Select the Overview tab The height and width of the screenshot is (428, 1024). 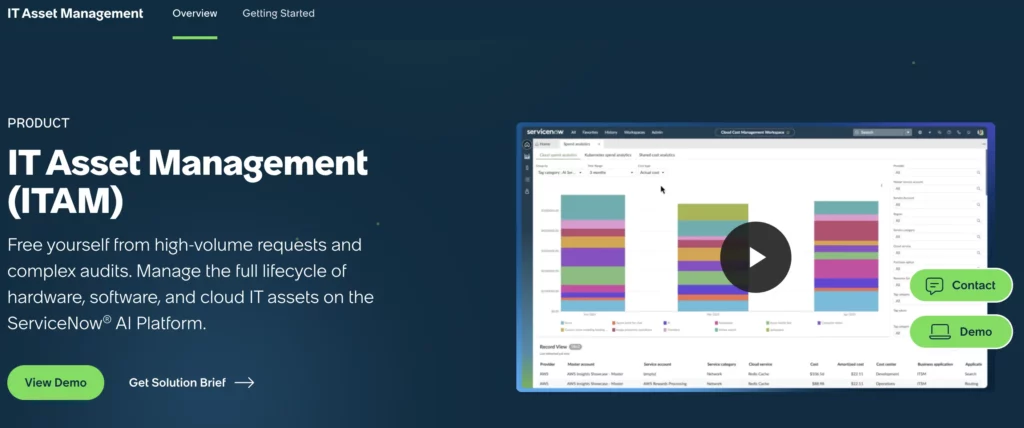195,13
